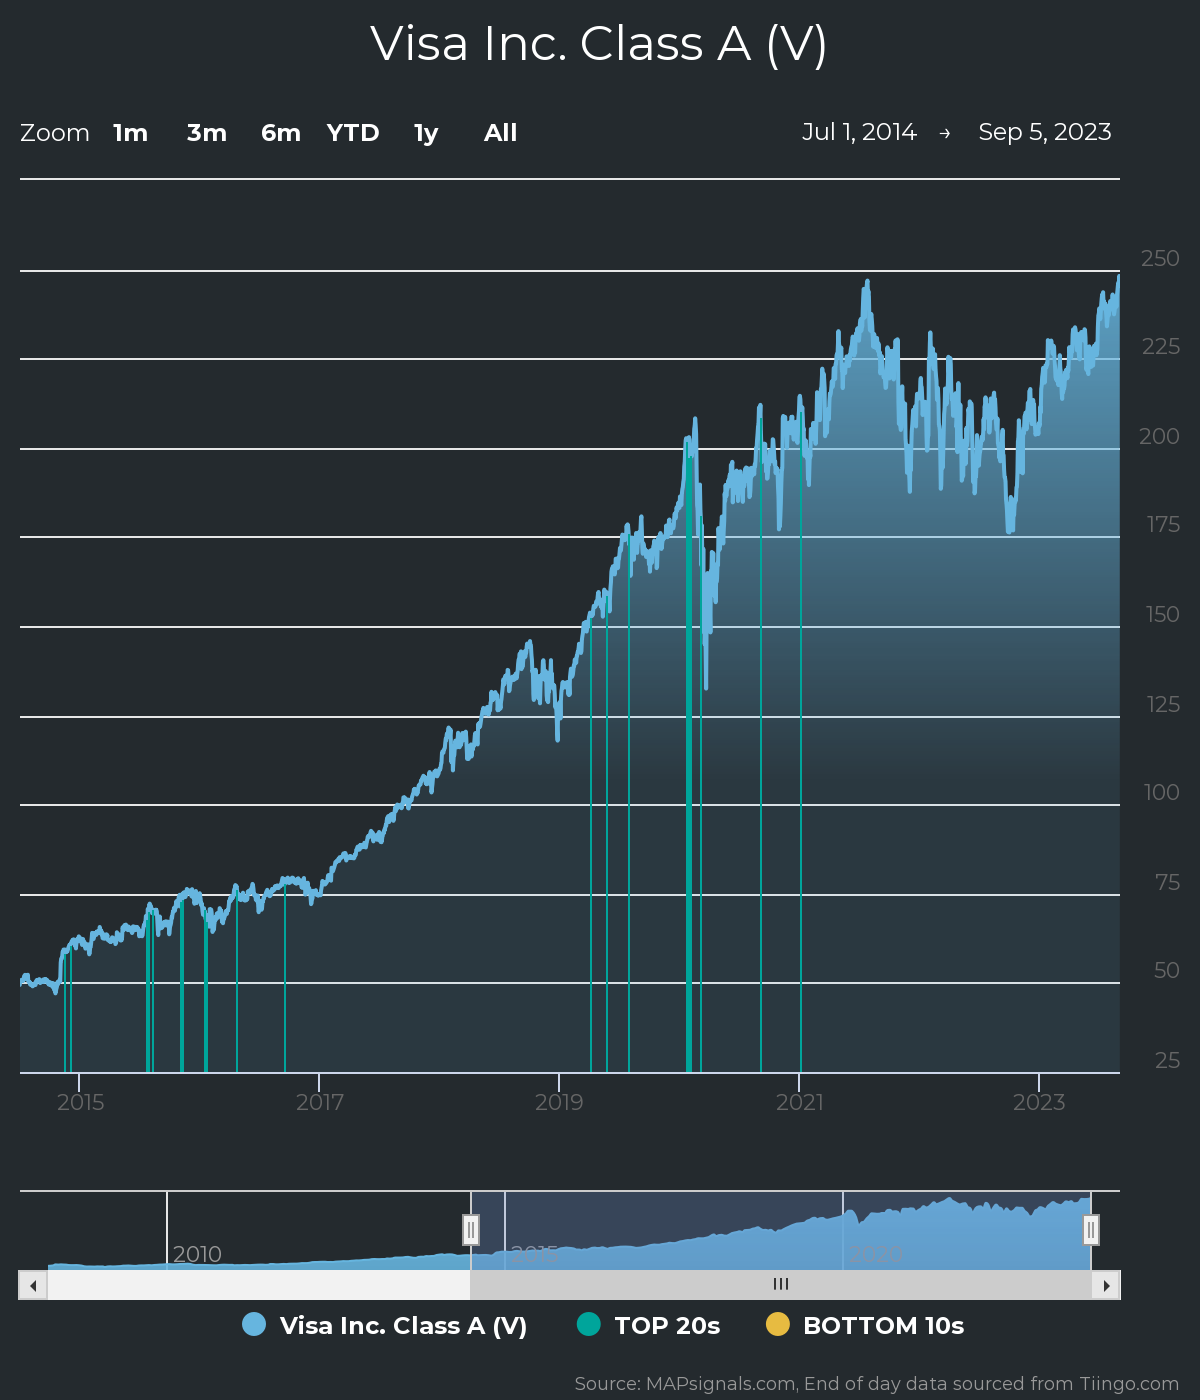1200x1400 pixels.
Task: Click the Visa Inc. Class A (V) chart title
Action: (599, 44)
